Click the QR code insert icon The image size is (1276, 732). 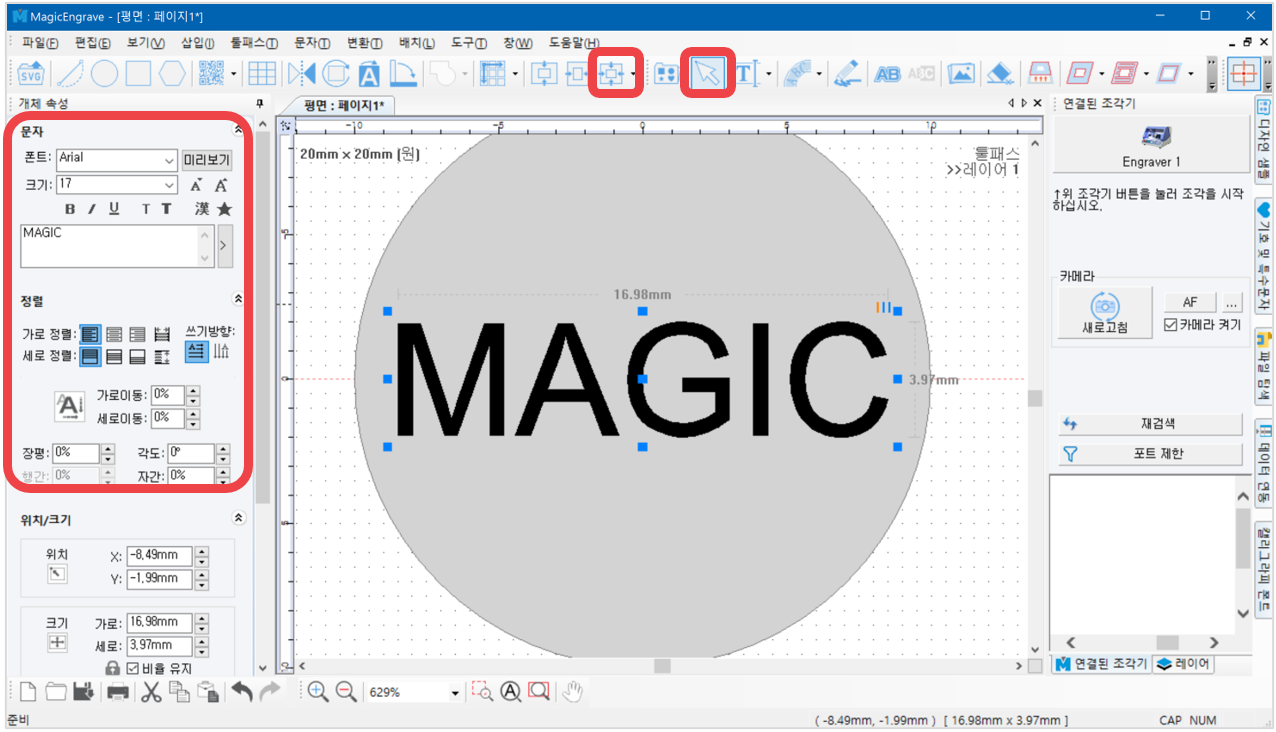tap(211, 74)
